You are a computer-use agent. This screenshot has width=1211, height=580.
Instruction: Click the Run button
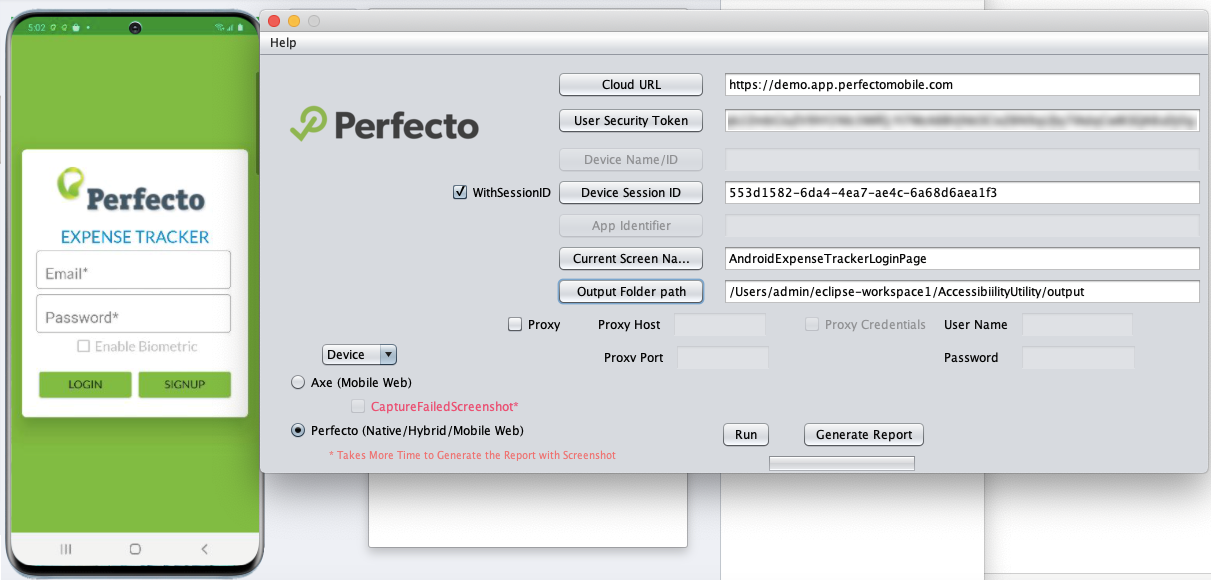746,435
